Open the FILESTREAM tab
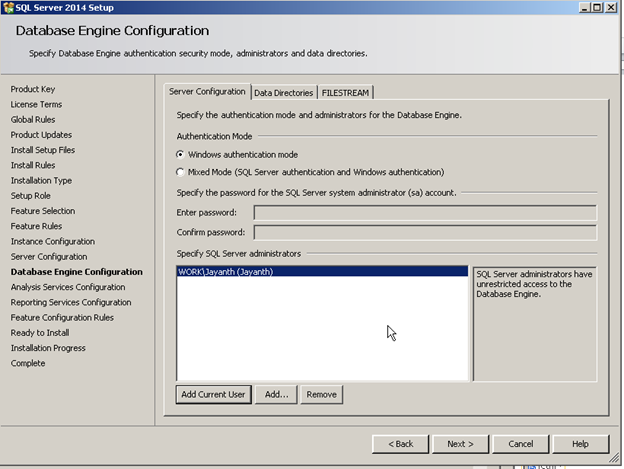The height and width of the screenshot is (469, 624). coord(345,93)
